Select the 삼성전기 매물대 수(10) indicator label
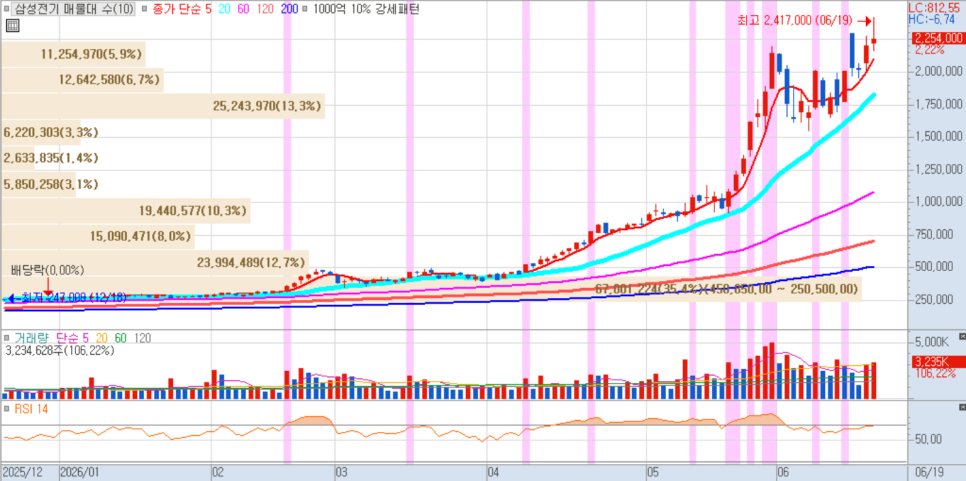Screen dimensions: 966x481 pyautogui.click(x=73, y=9)
